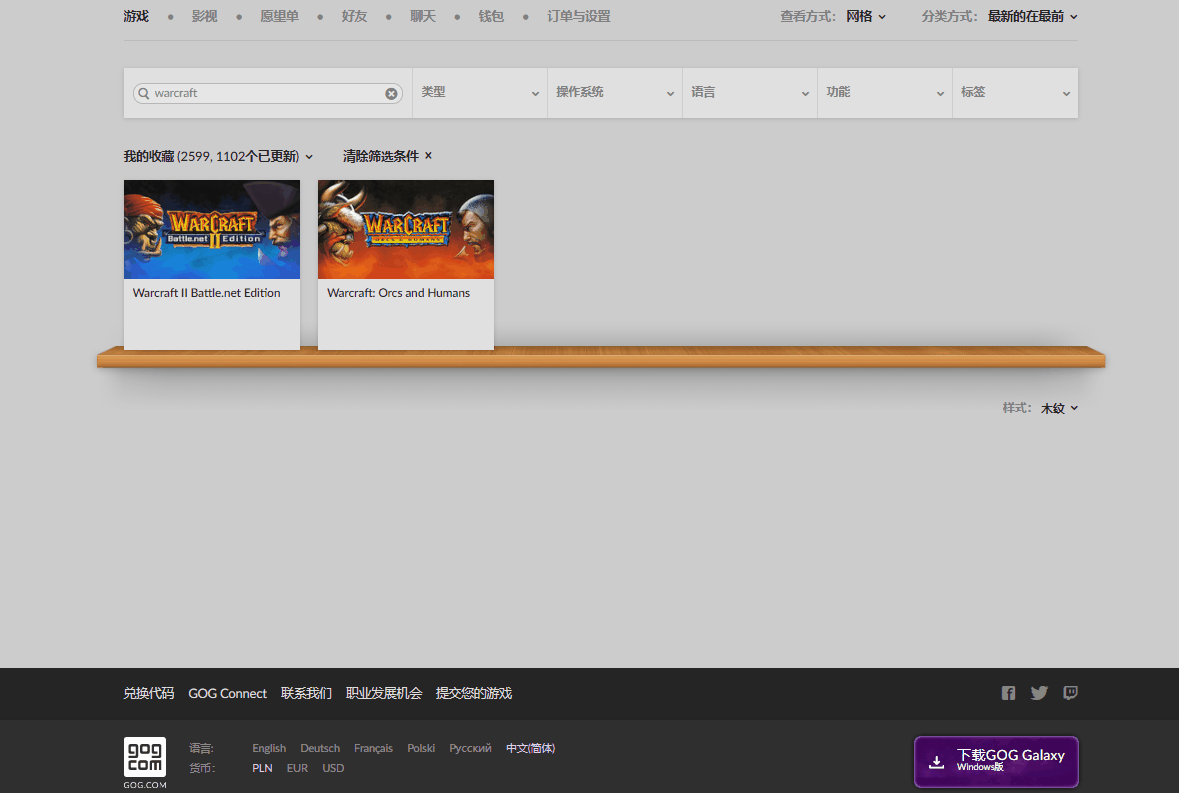Image resolution: width=1179 pixels, height=793 pixels.
Task: Click the search magnifier icon
Action: [x=144, y=93]
